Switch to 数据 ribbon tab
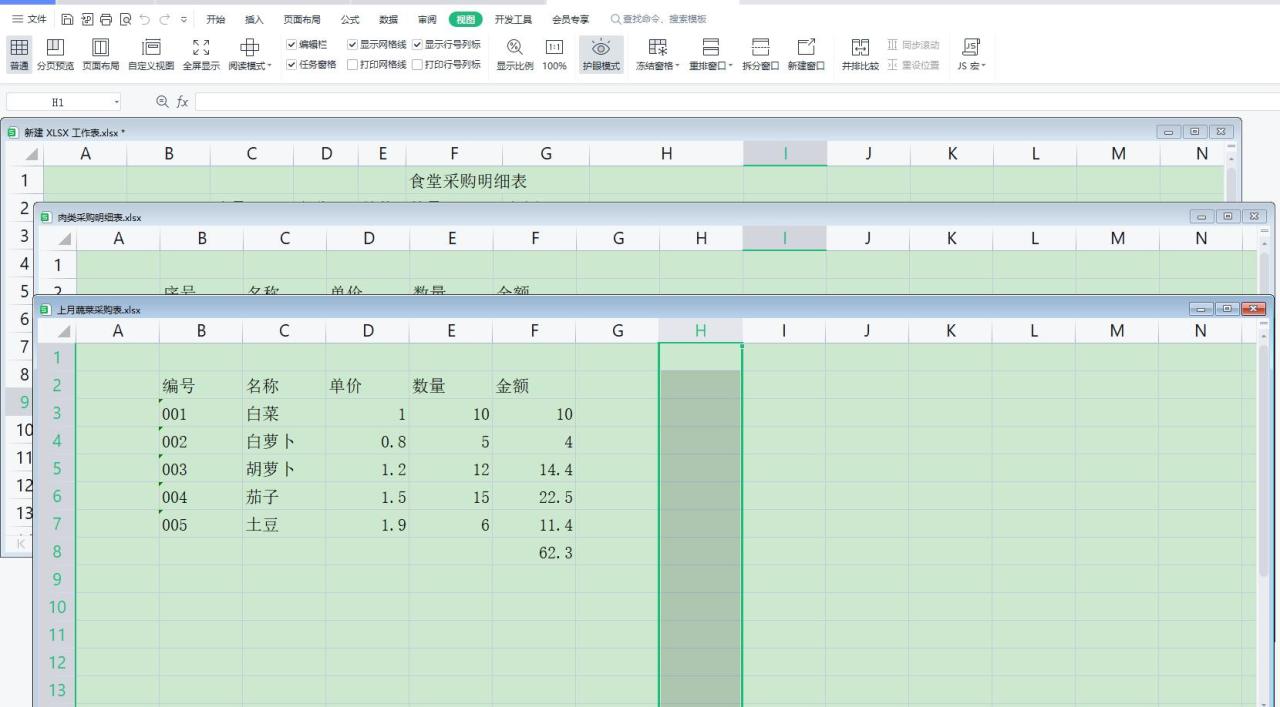The height and width of the screenshot is (707, 1280). click(388, 19)
